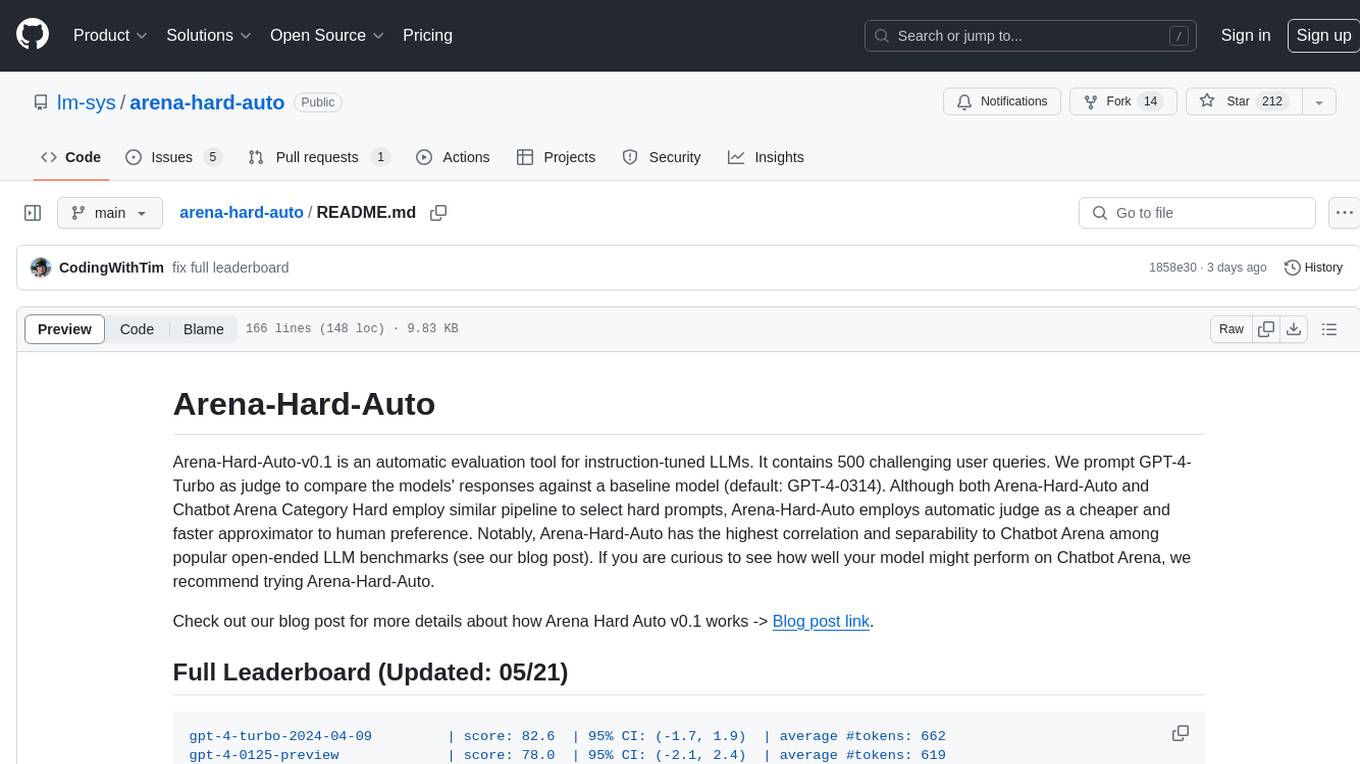Open more file actions ellipsis menu
The width and height of the screenshot is (1360, 764).
(1344, 213)
